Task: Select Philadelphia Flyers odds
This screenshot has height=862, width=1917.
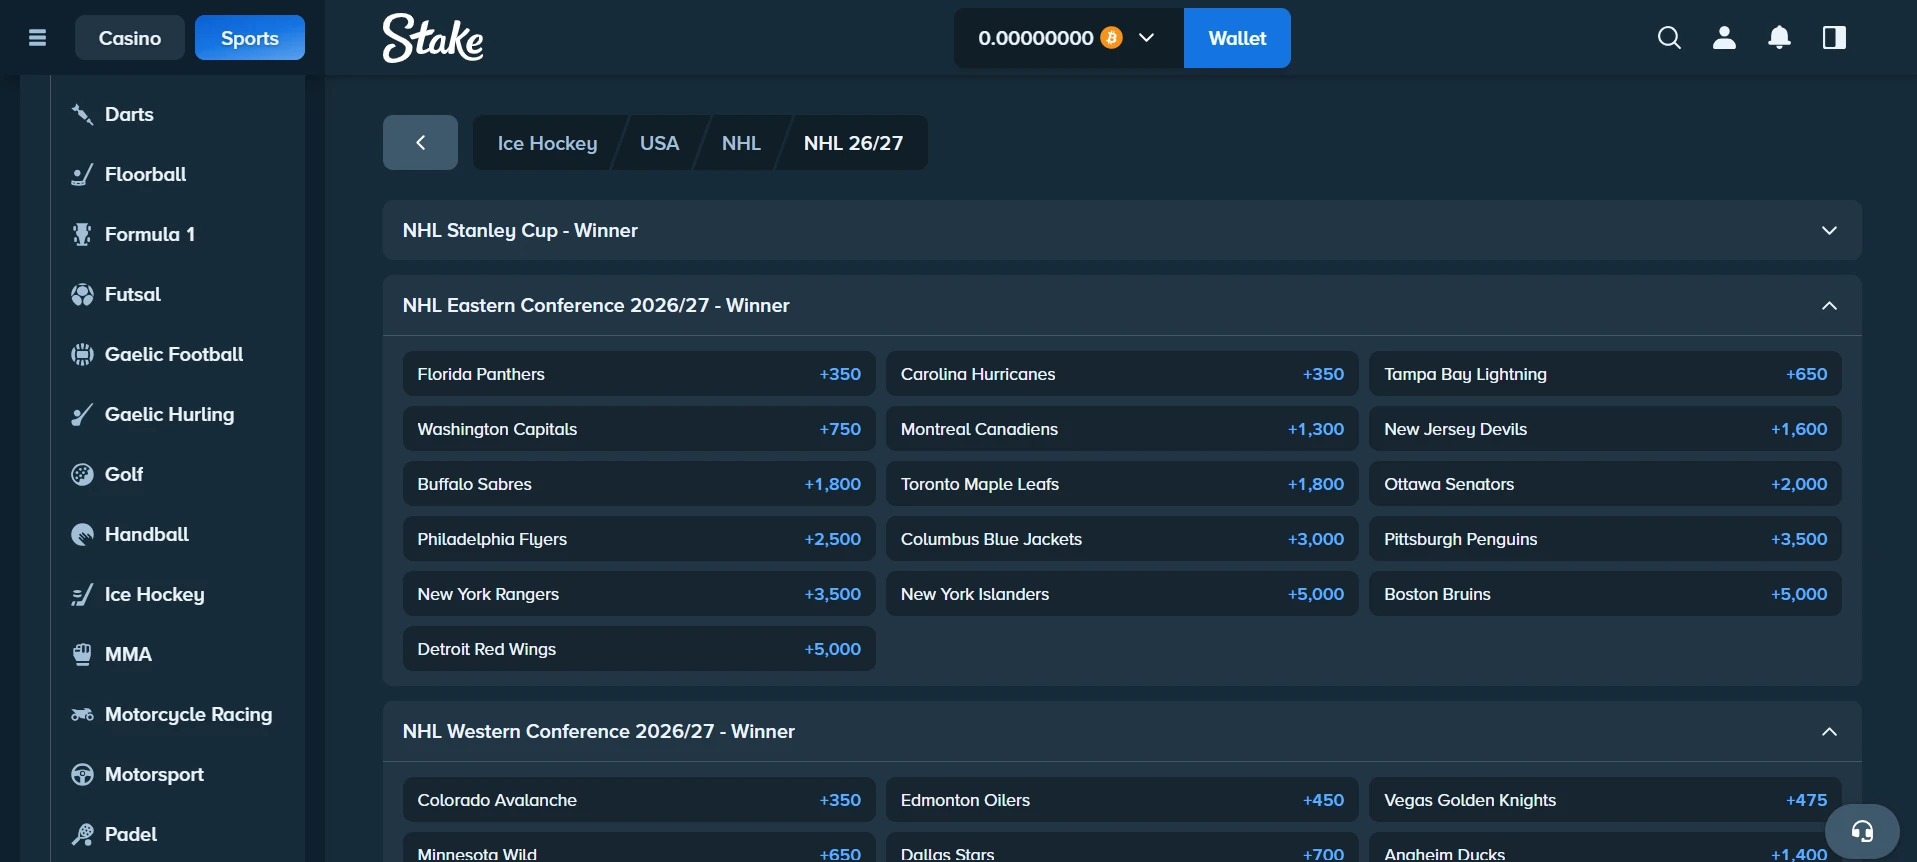Action: pos(639,539)
